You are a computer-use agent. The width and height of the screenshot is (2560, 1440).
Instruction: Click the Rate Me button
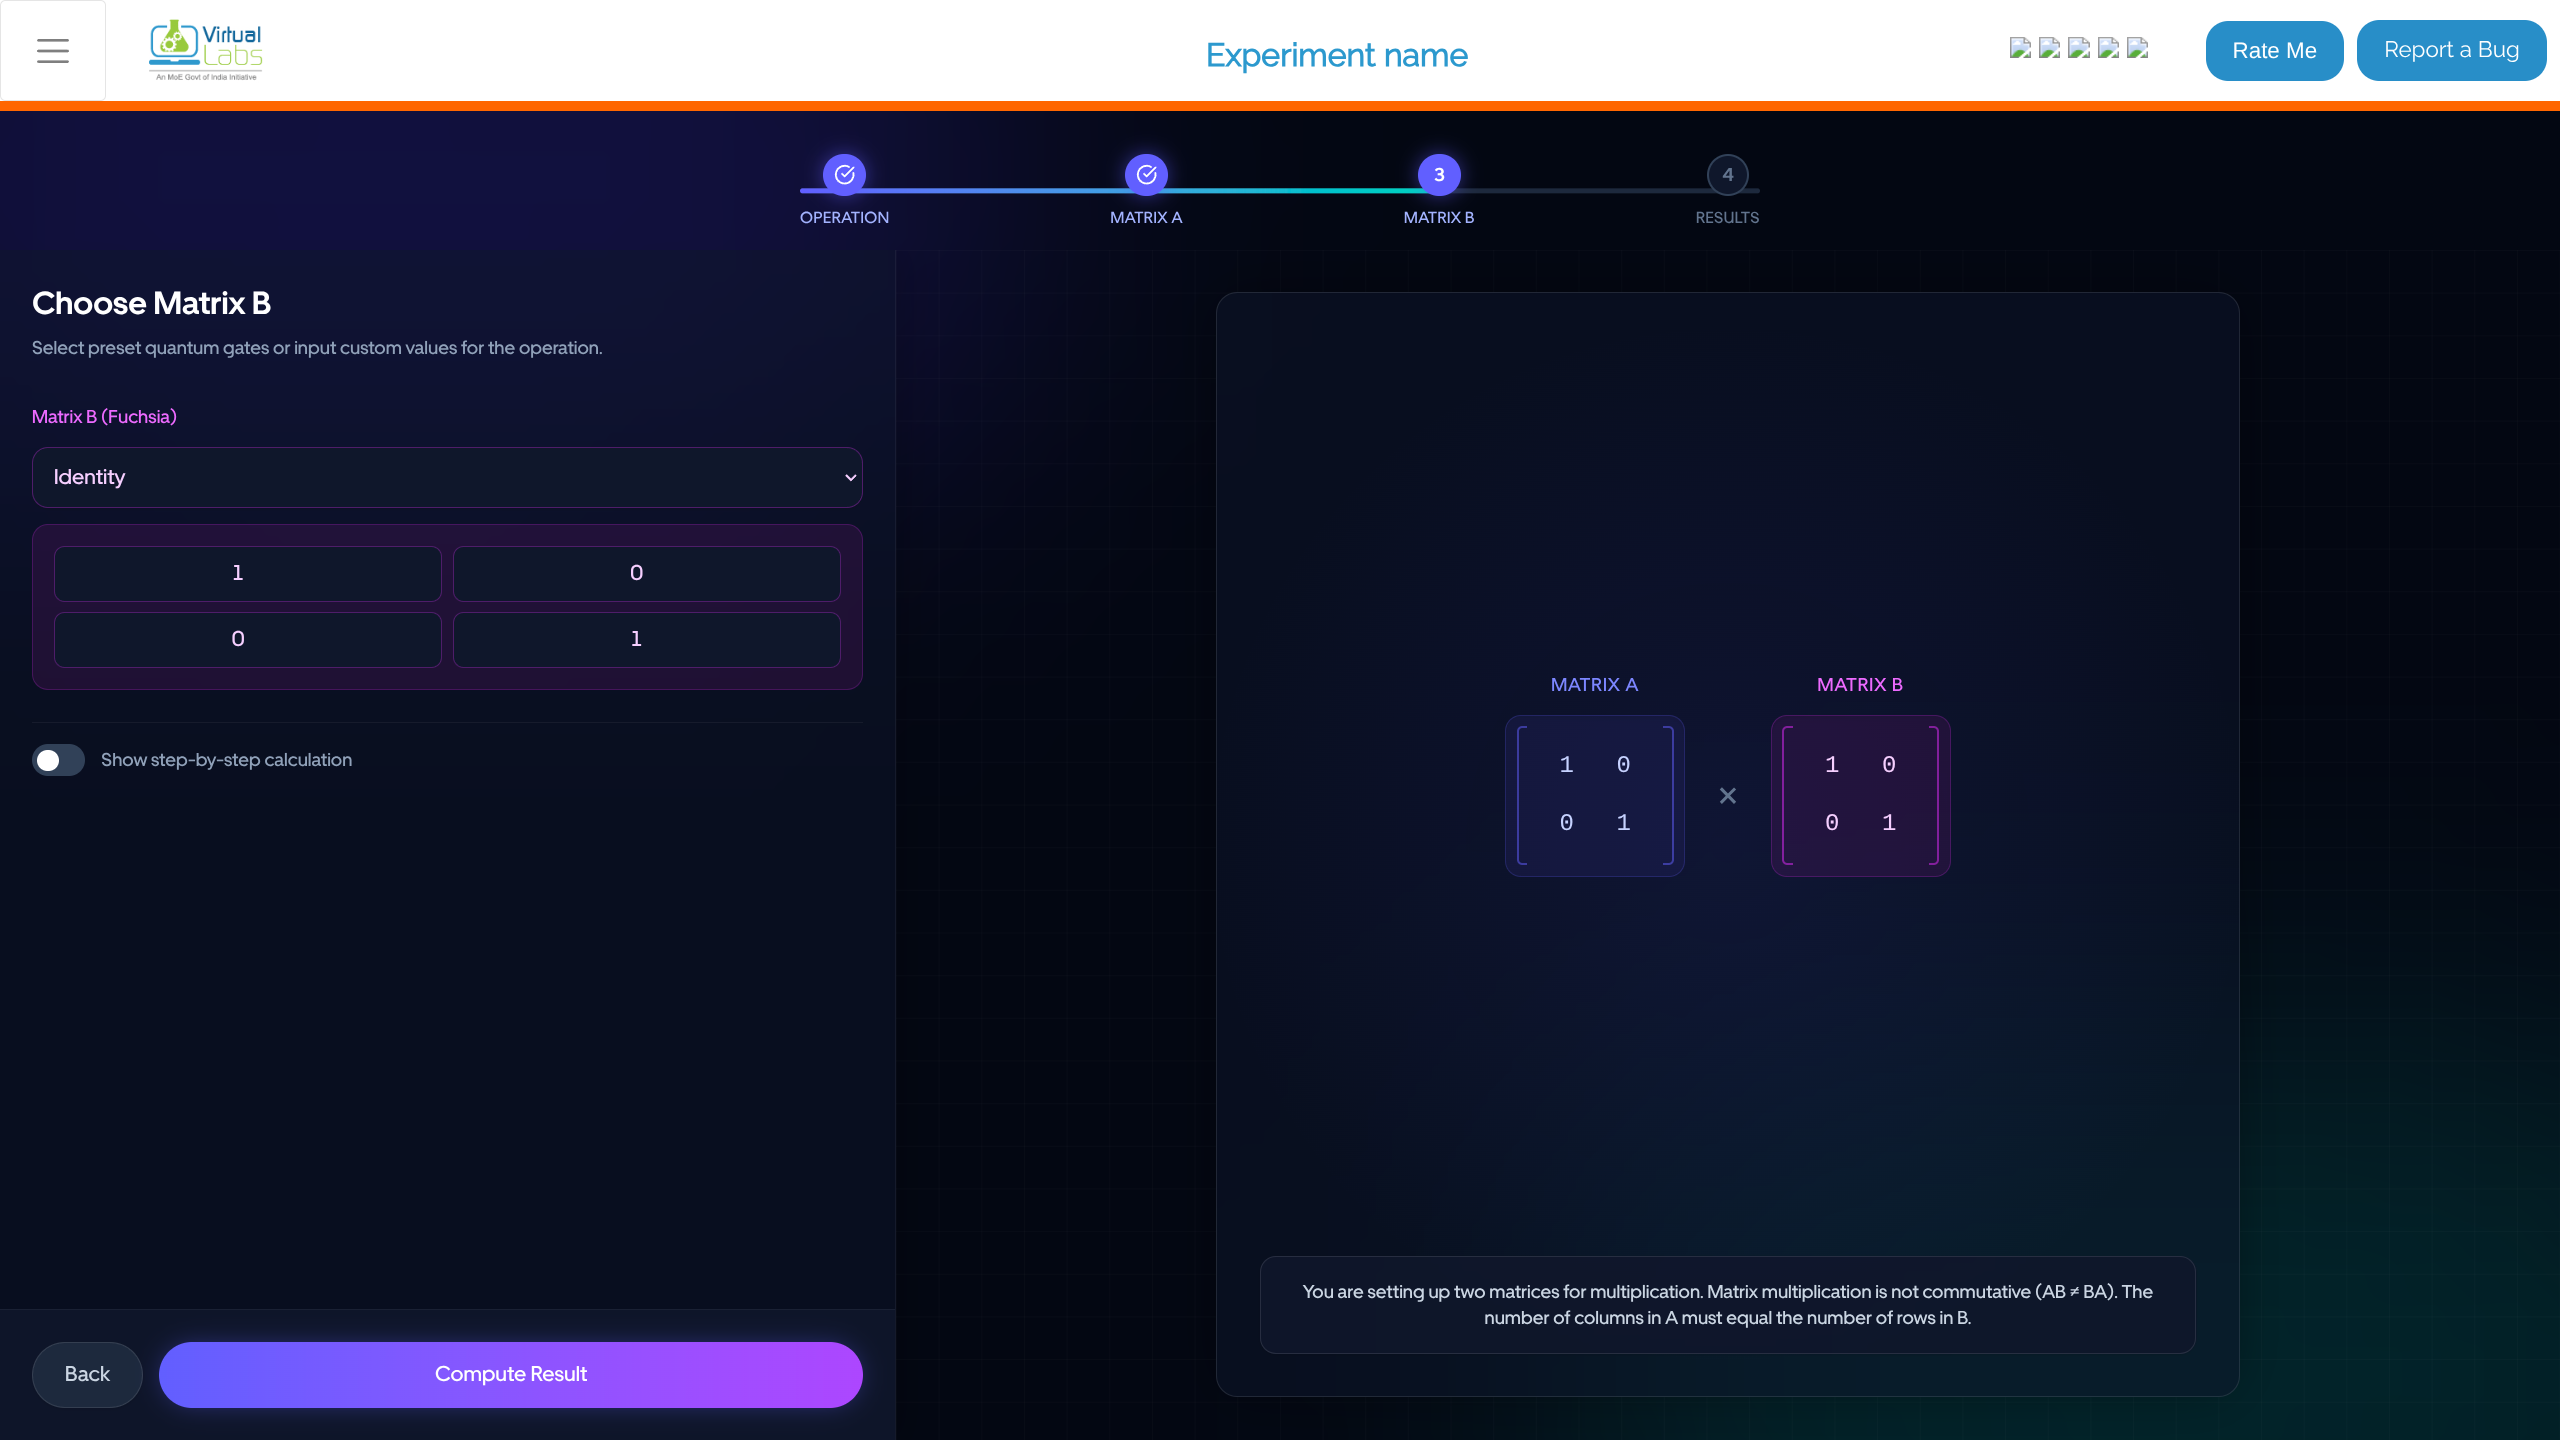coord(2274,50)
